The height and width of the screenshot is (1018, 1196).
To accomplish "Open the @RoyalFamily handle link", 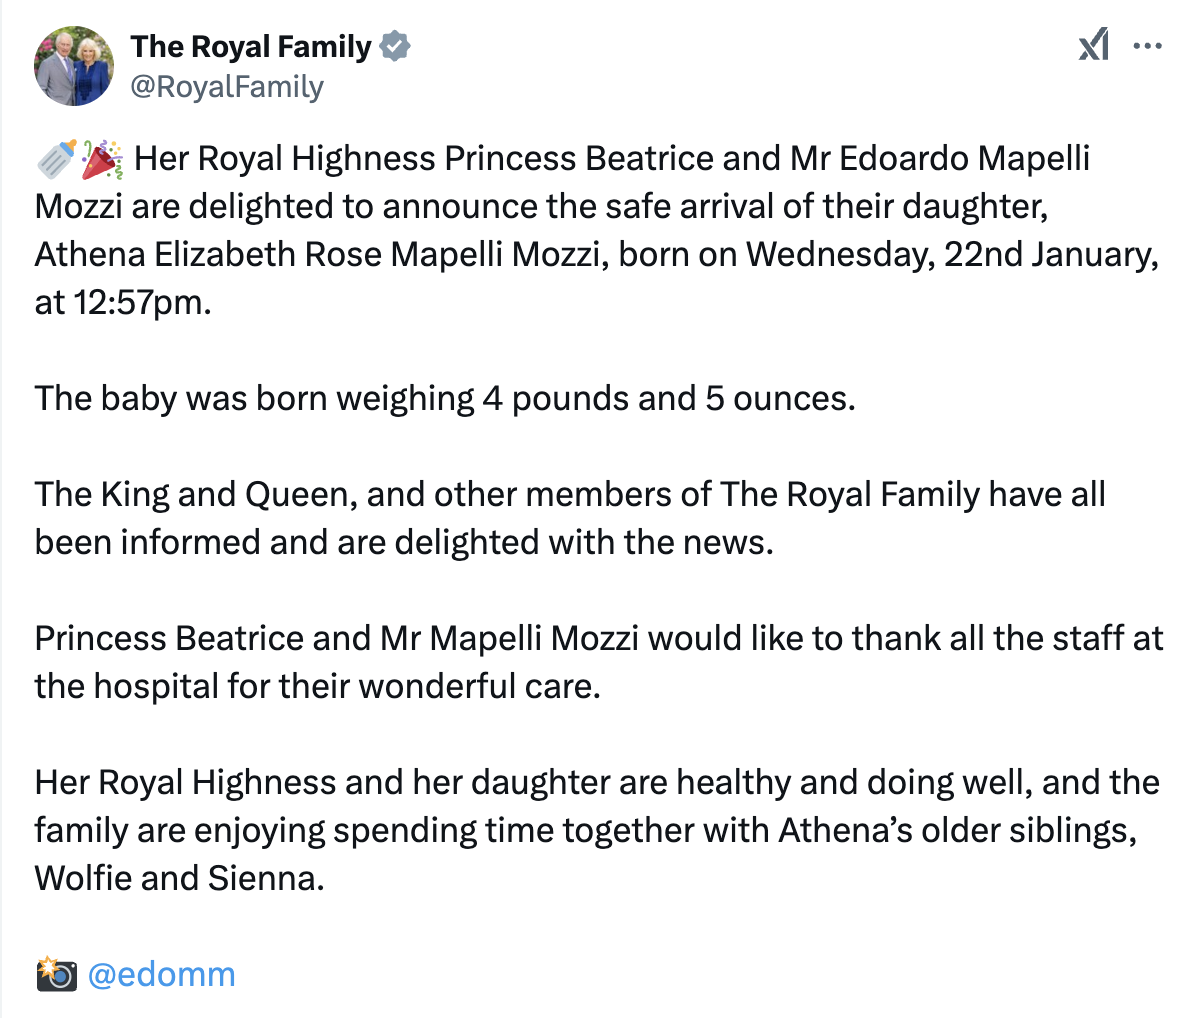I will click(x=227, y=87).
